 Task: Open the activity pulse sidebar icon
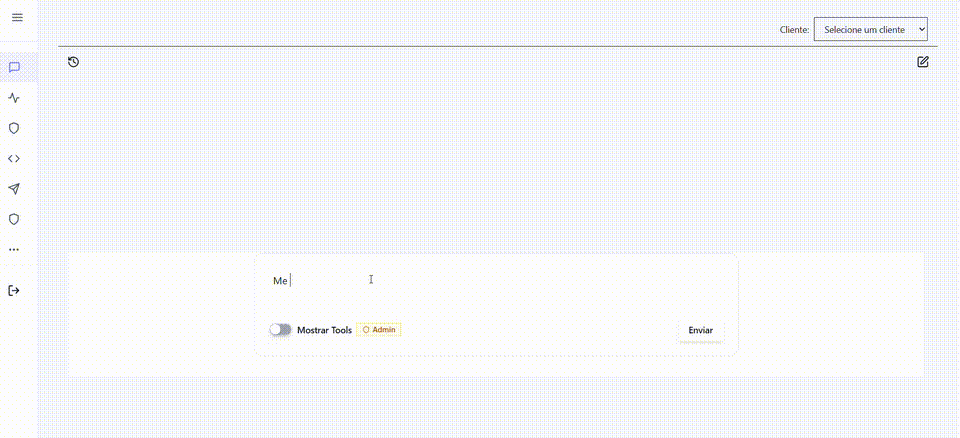point(14,98)
